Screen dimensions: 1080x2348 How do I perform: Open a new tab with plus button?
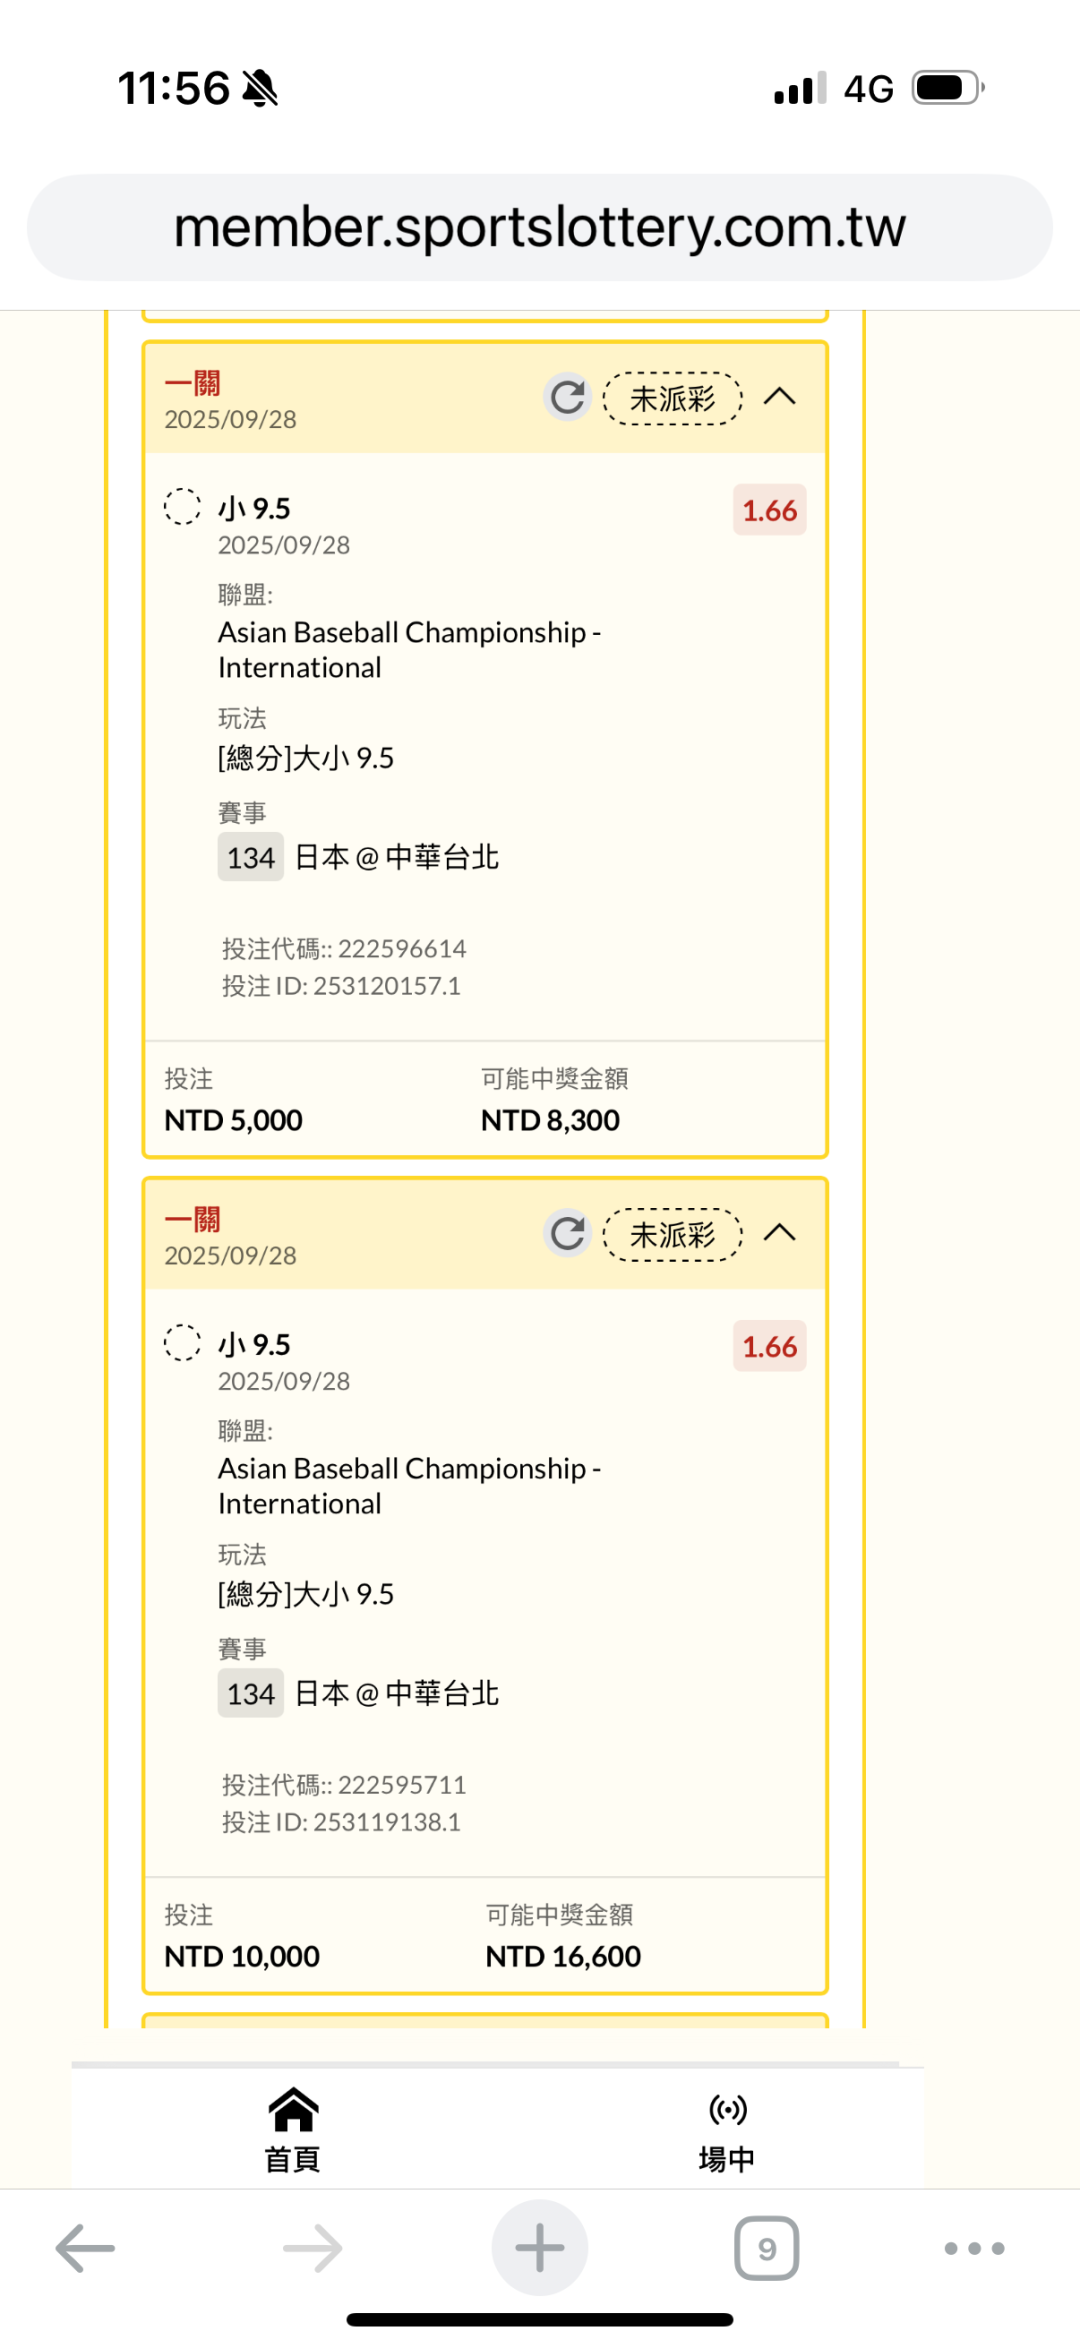pyautogui.click(x=540, y=2249)
